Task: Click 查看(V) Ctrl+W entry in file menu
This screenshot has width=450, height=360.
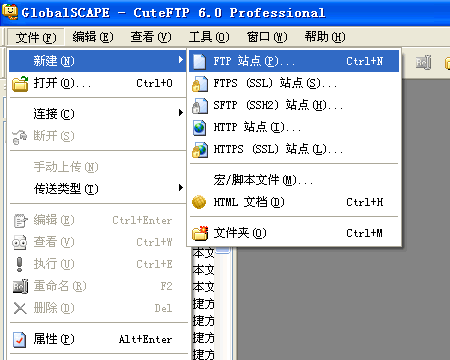Action: (x=97, y=242)
